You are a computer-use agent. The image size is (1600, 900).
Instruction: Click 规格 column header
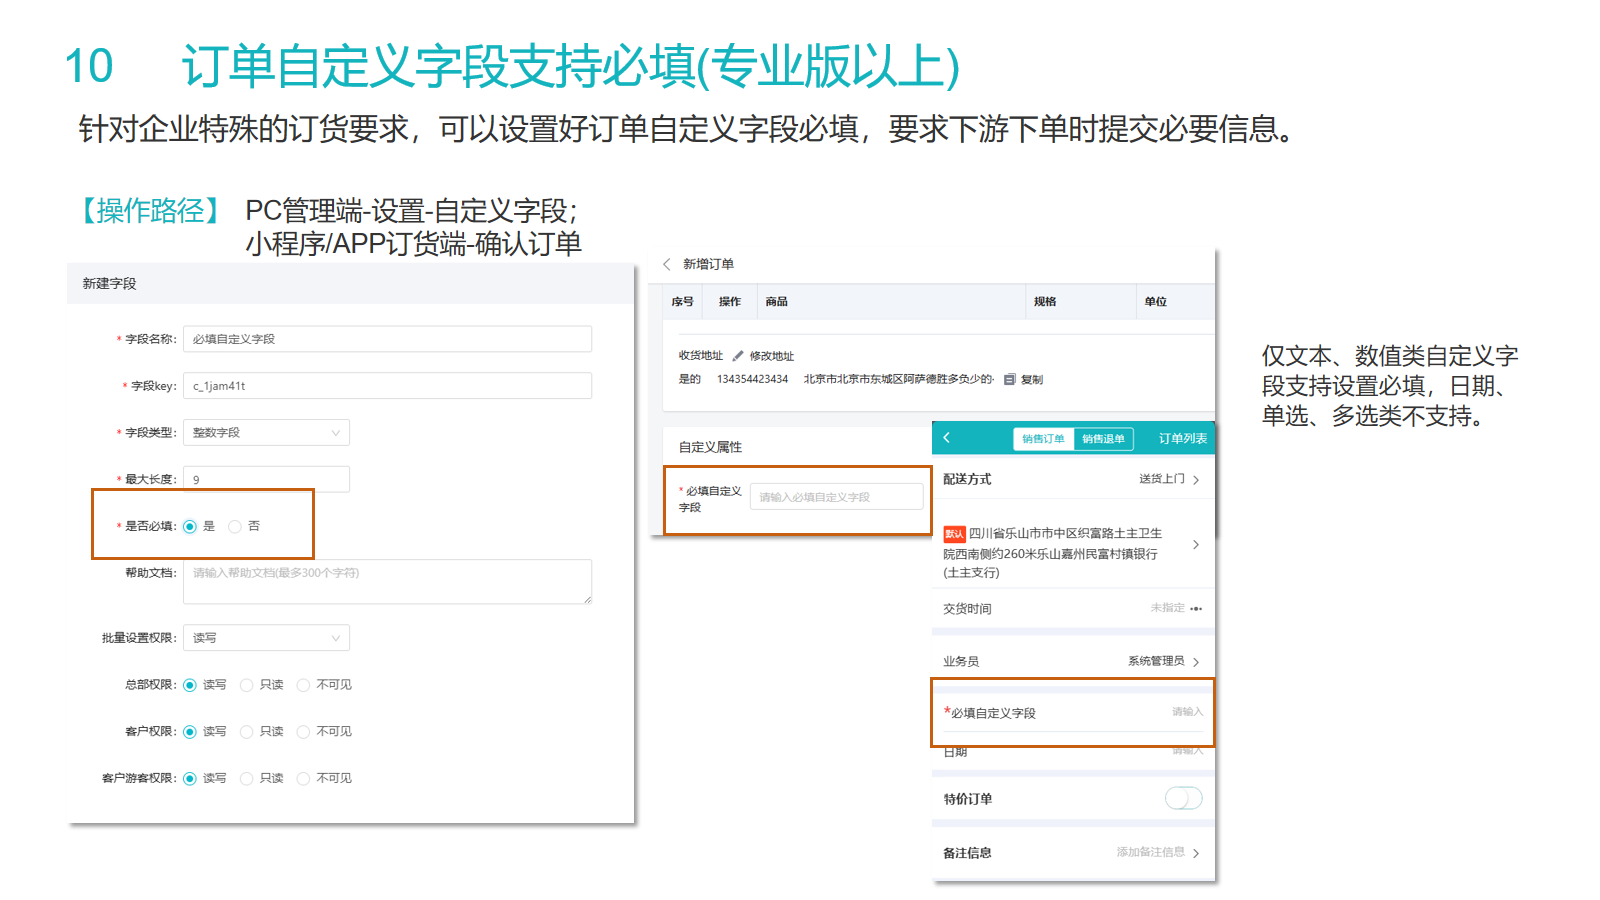click(x=1045, y=302)
